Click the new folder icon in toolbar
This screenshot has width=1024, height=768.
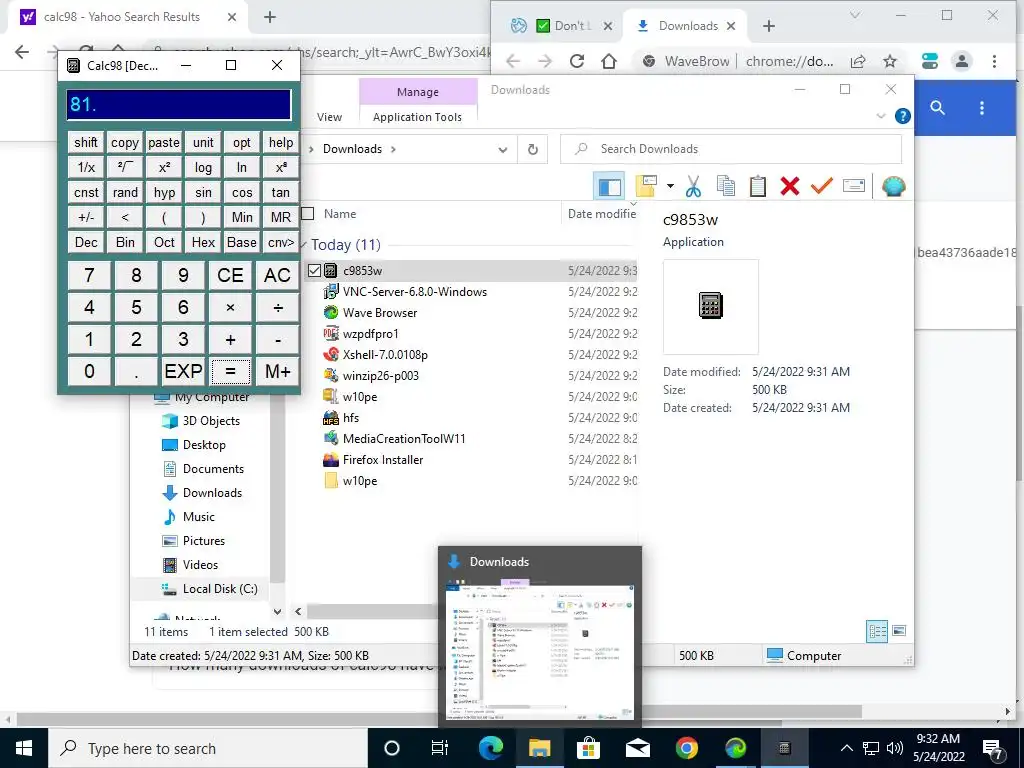(646, 187)
